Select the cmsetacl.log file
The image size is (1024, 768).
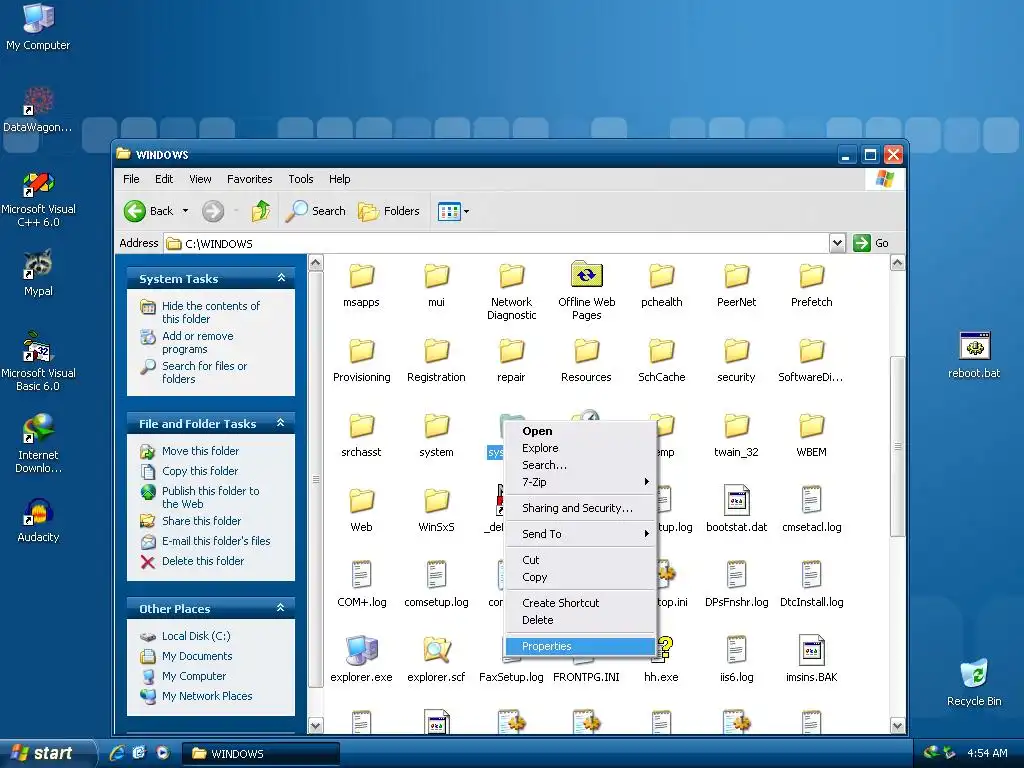coord(811,509)
